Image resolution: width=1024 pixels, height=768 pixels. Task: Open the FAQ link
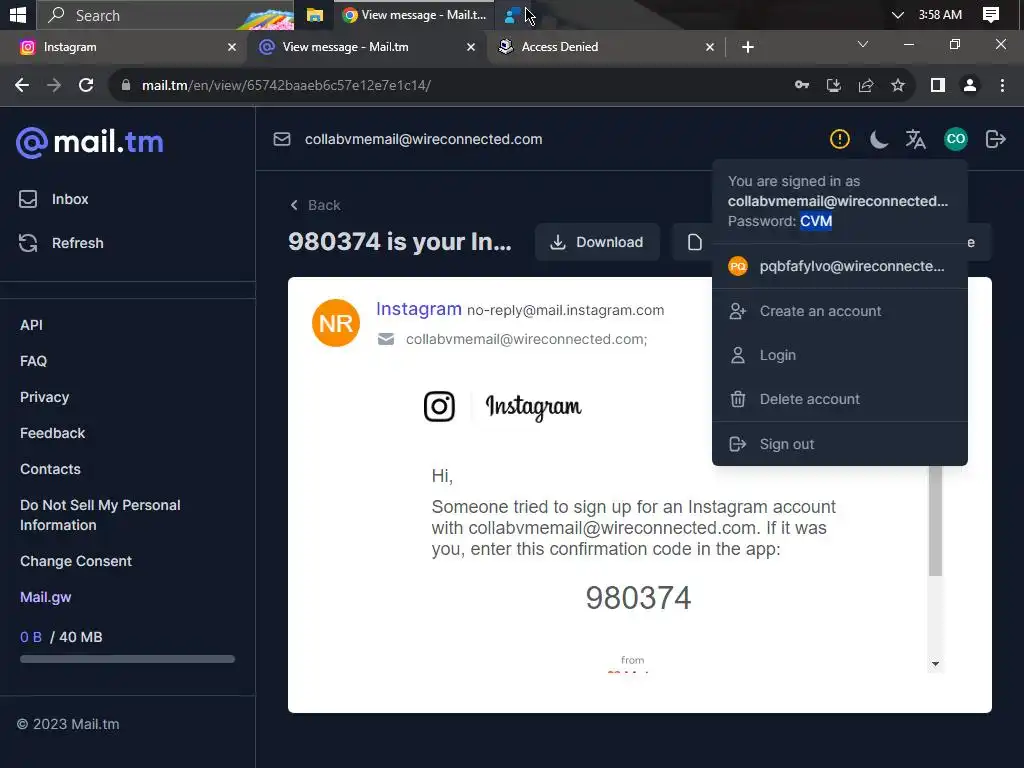(33, 360)
